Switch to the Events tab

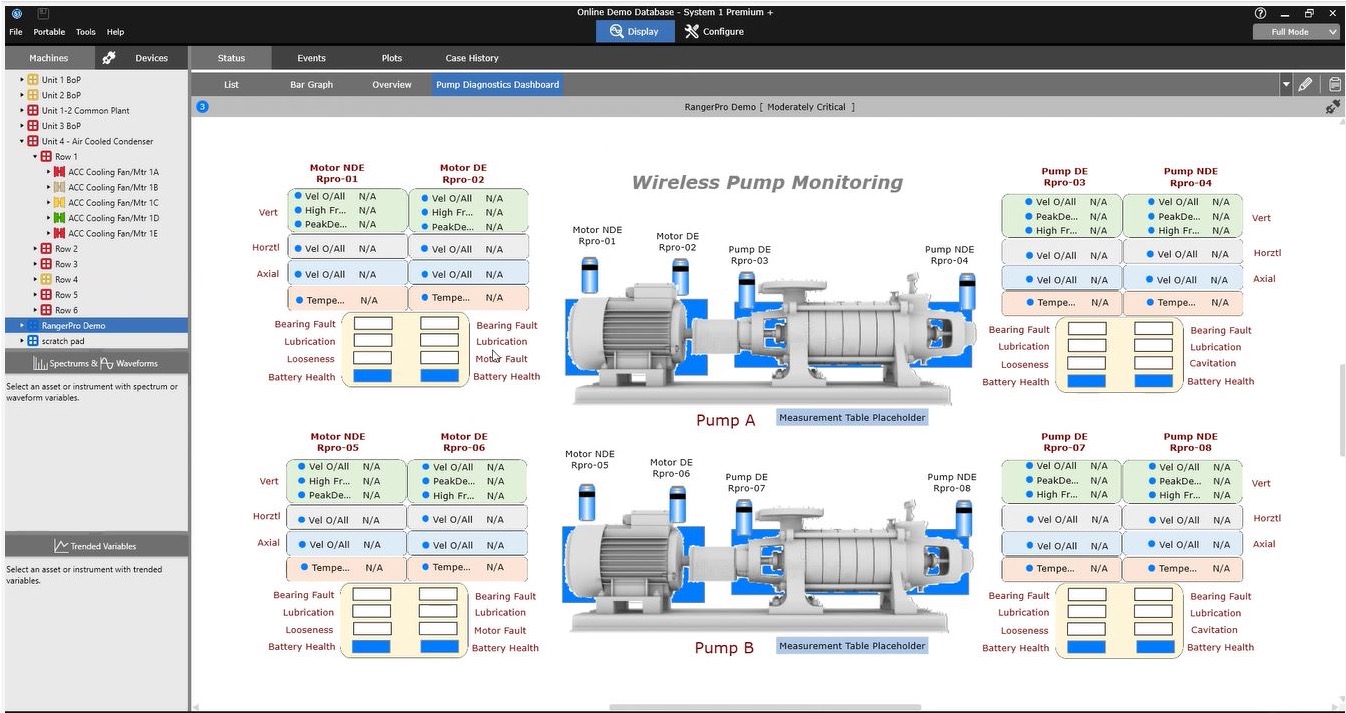[x=311, y=58]
